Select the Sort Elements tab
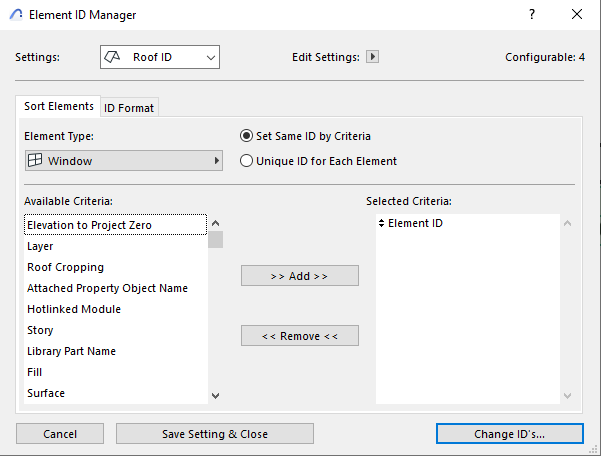This screenshot has width=601, height=456. tap(58, 106)
